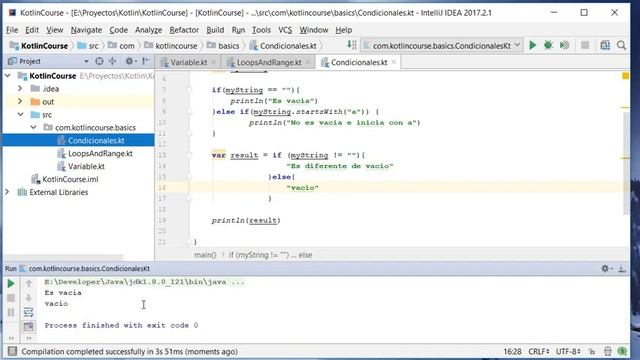The width and height of the screenshot is (640, 360).
Task: Click the yellow inspection warning indicator
Action: (625, 76)
